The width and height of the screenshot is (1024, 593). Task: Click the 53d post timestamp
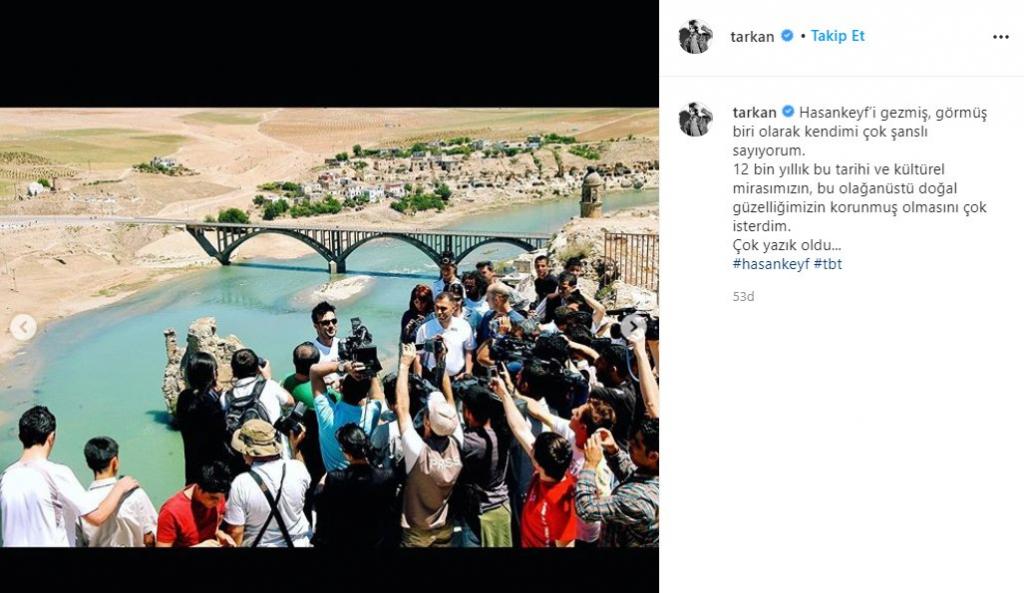743,296
